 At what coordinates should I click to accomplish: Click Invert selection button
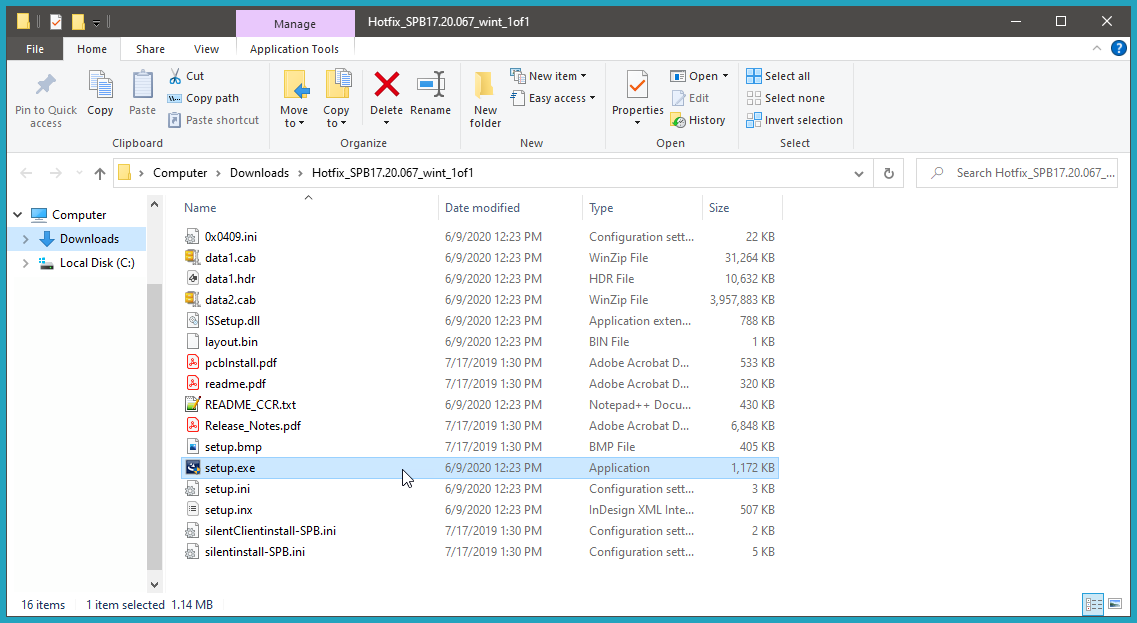(794, 120)
